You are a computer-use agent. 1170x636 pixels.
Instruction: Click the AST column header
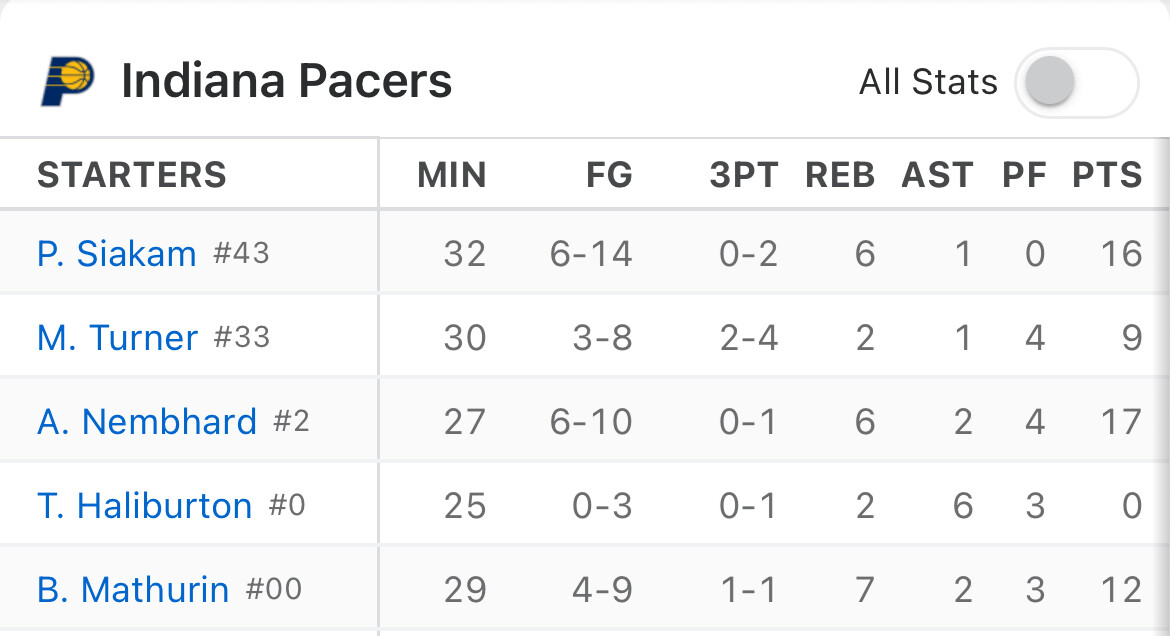click(x=937, y=175)
